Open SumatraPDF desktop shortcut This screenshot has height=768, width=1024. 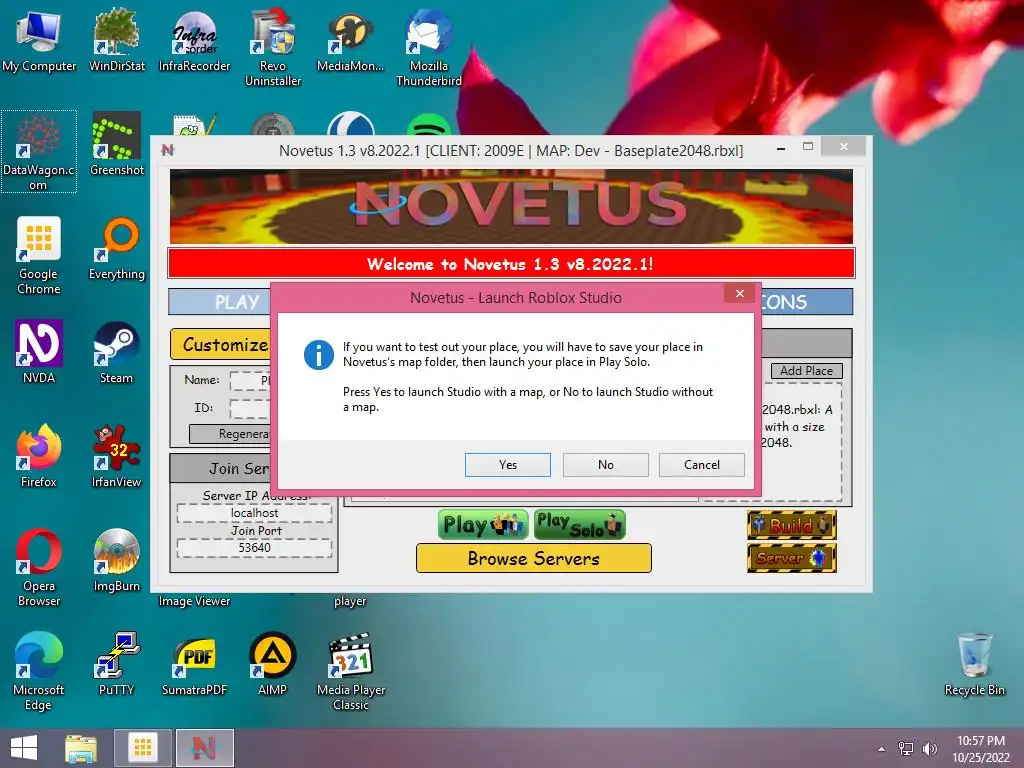point(195,665)
